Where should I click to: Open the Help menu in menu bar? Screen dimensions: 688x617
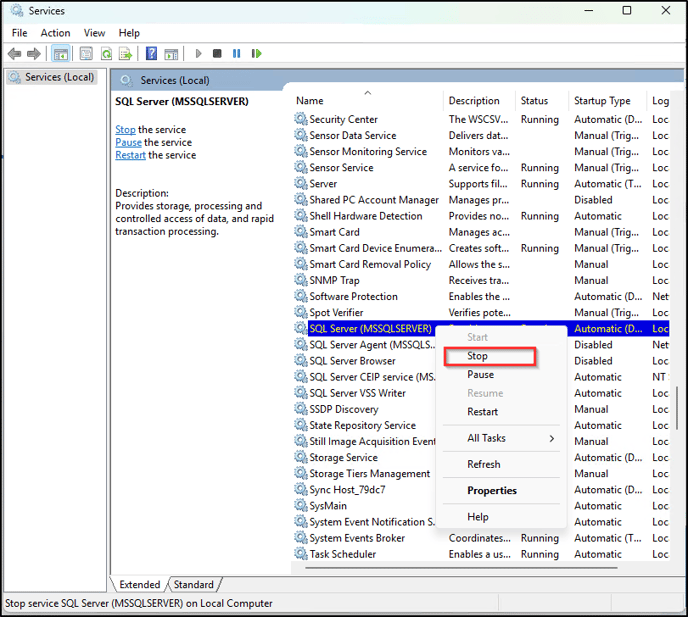(129, 33)
